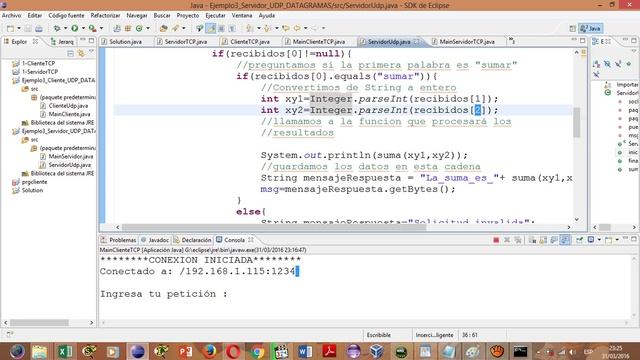Open dropdown arrow next to Run button
This screenshot has width=640, height=360.
[x=83, y=28]
